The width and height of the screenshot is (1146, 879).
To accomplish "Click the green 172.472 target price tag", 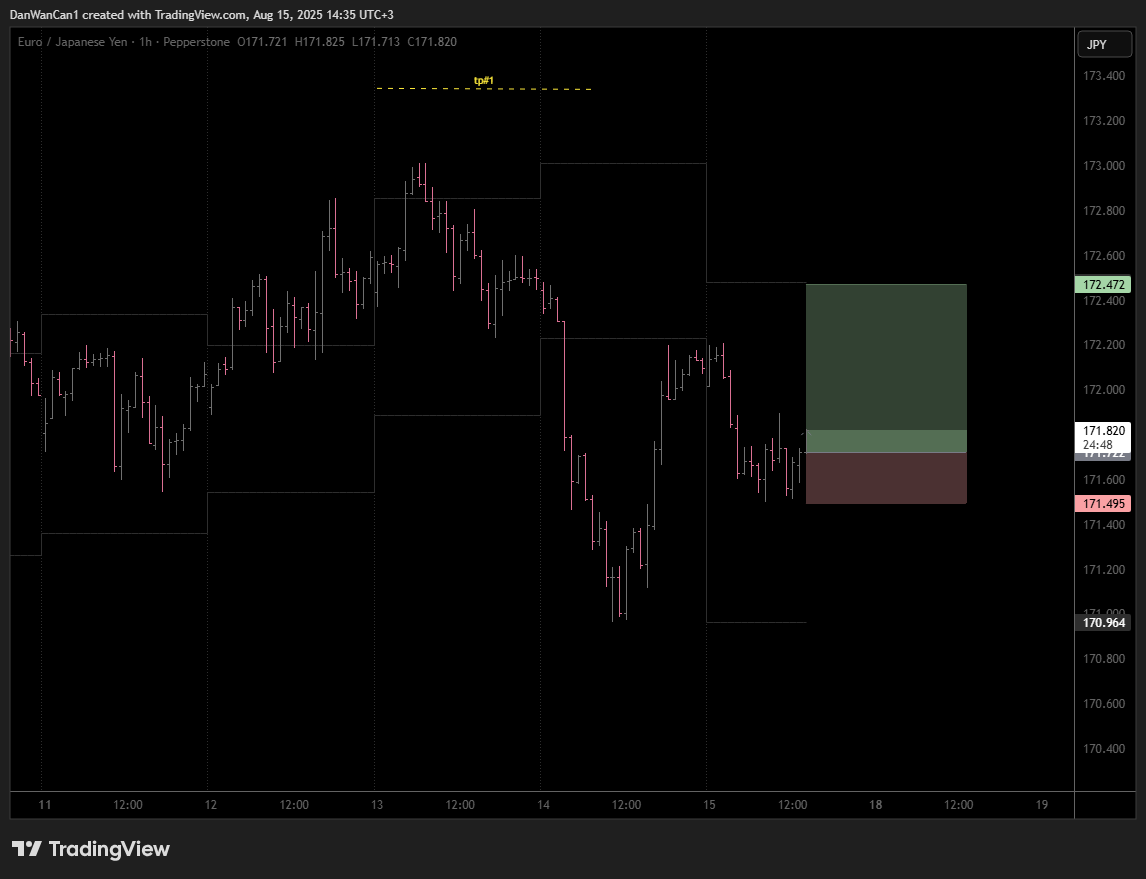I will (1103, 284).
